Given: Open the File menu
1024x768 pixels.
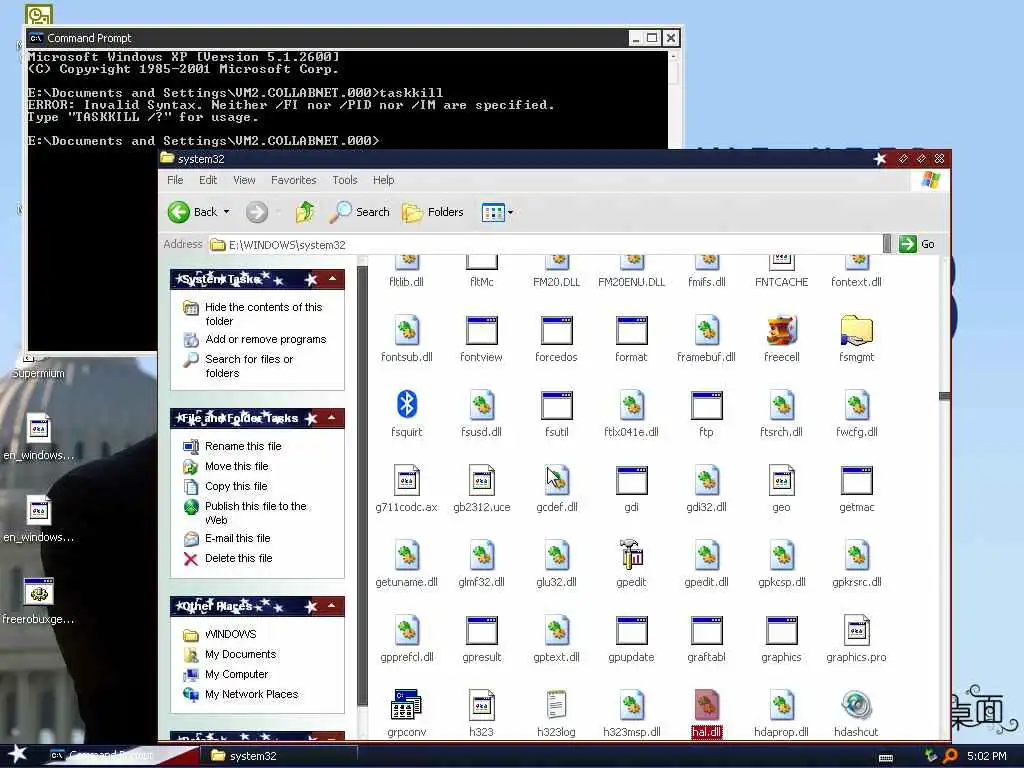Looking at the screenshot, I should tap(175, 180).
